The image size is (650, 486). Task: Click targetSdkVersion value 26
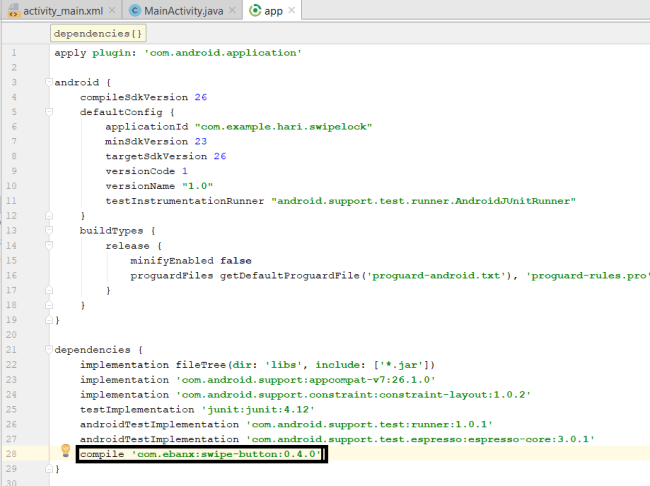point(220,156)
